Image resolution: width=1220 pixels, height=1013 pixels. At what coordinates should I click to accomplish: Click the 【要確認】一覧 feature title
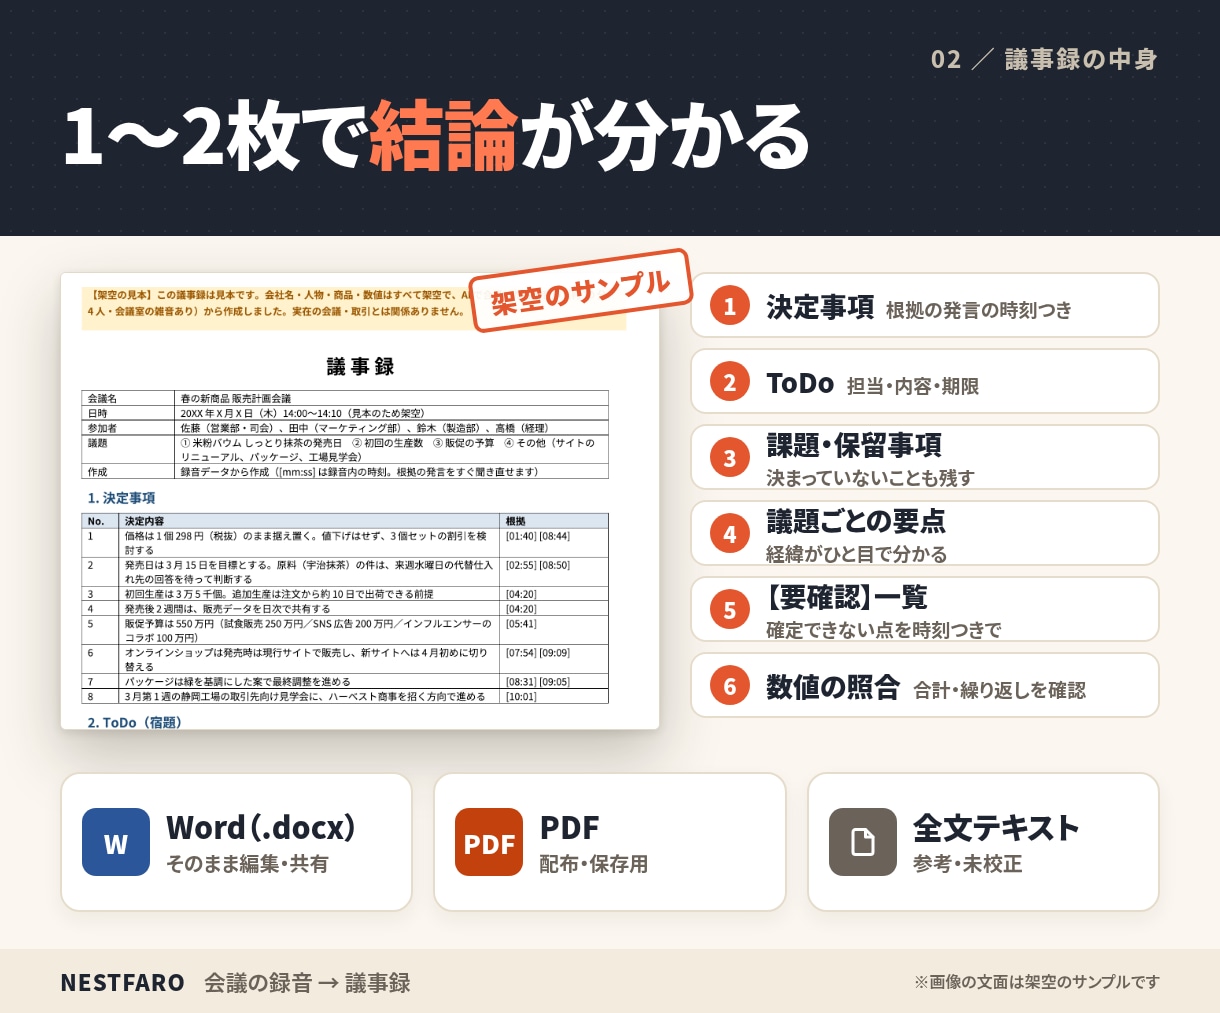(847, 597)
